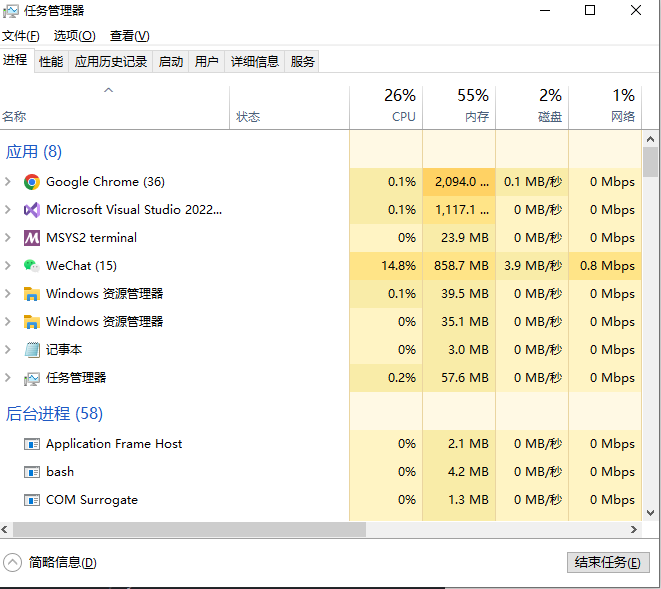This screenshot has height=589, width=661.
Task: Expand the MSYS2 terminal process group
Action: point(8,238)
